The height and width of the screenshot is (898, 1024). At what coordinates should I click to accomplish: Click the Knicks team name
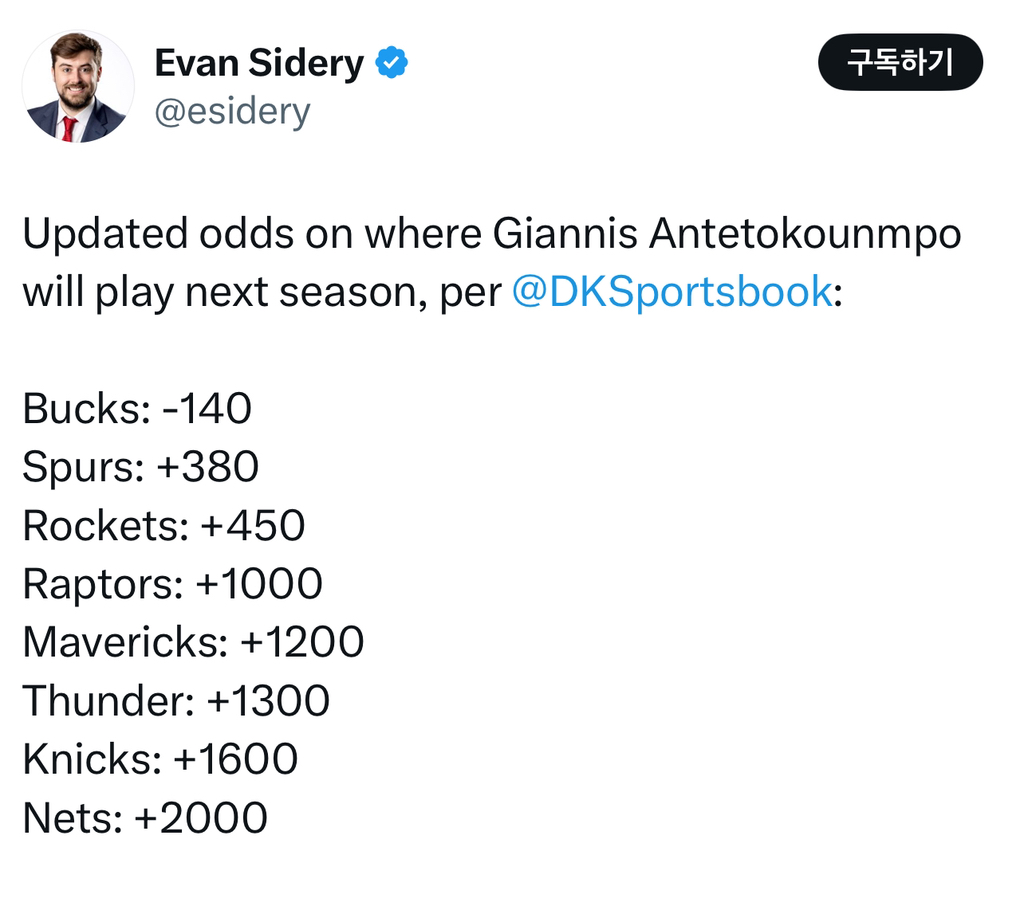(x=87, y=759)
